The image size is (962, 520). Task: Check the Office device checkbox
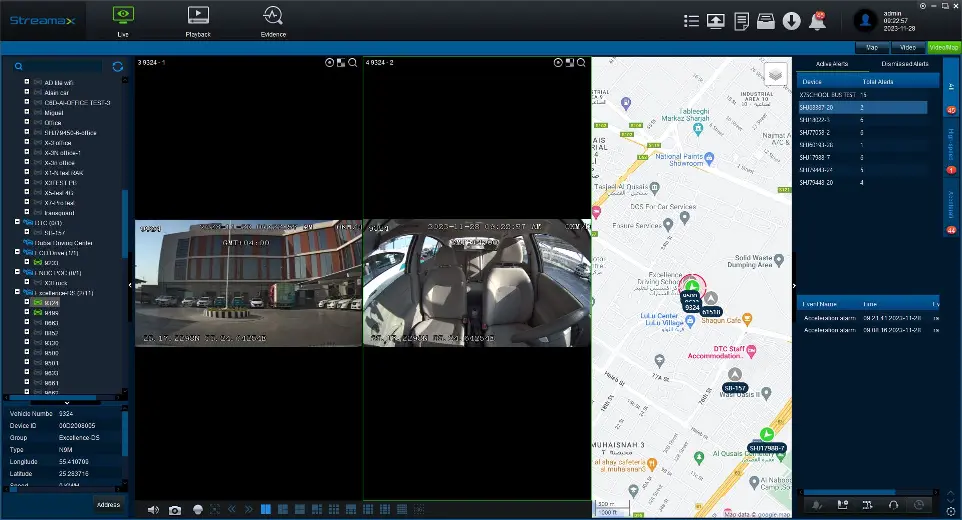pyautogui.click(x=28, y=122)
